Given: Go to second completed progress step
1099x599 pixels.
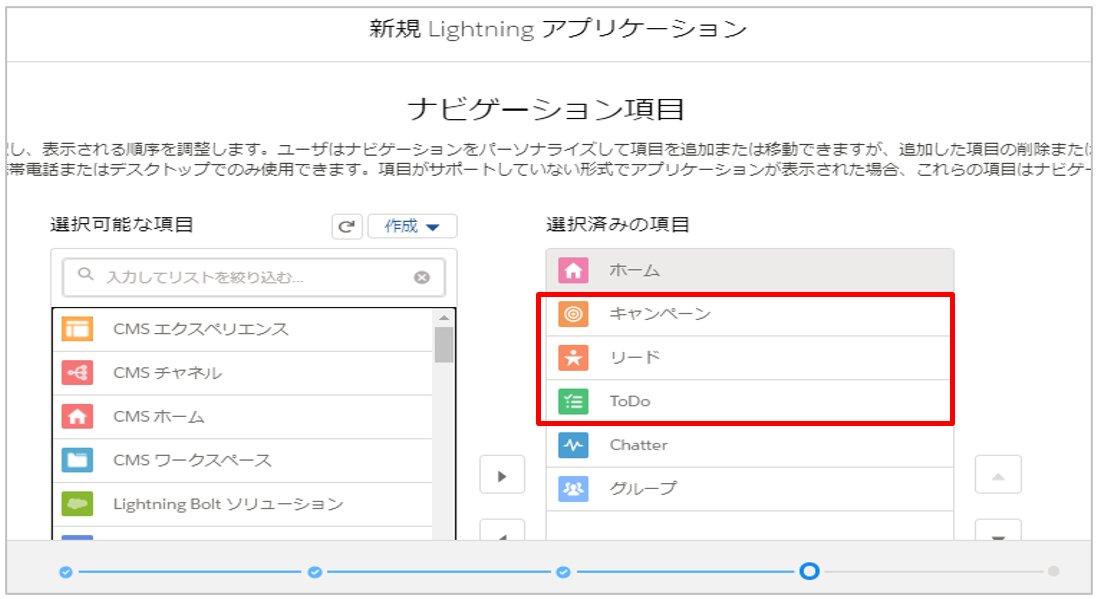Looking at the screenshot, I should point(315,572).
